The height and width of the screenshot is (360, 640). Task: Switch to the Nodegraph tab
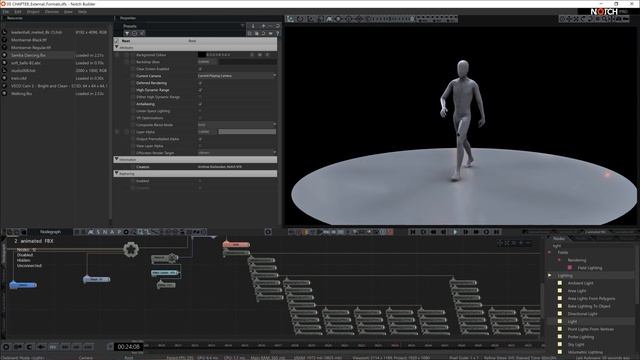pos(50,232)
